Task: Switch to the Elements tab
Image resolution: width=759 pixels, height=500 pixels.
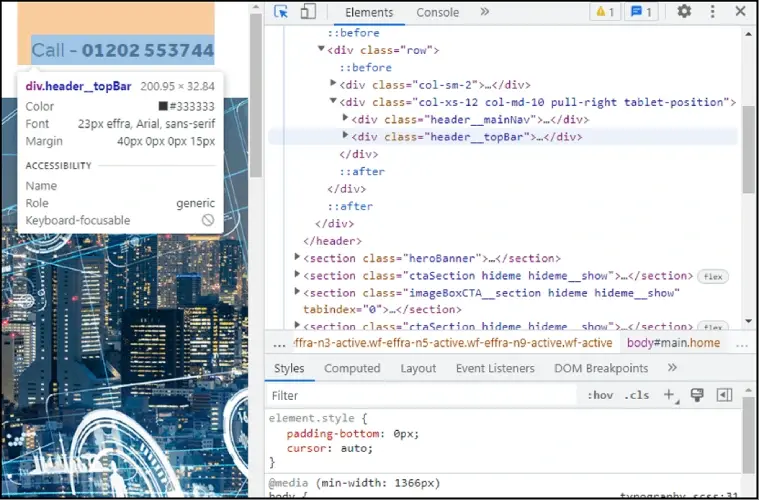Action: [369, 13]
